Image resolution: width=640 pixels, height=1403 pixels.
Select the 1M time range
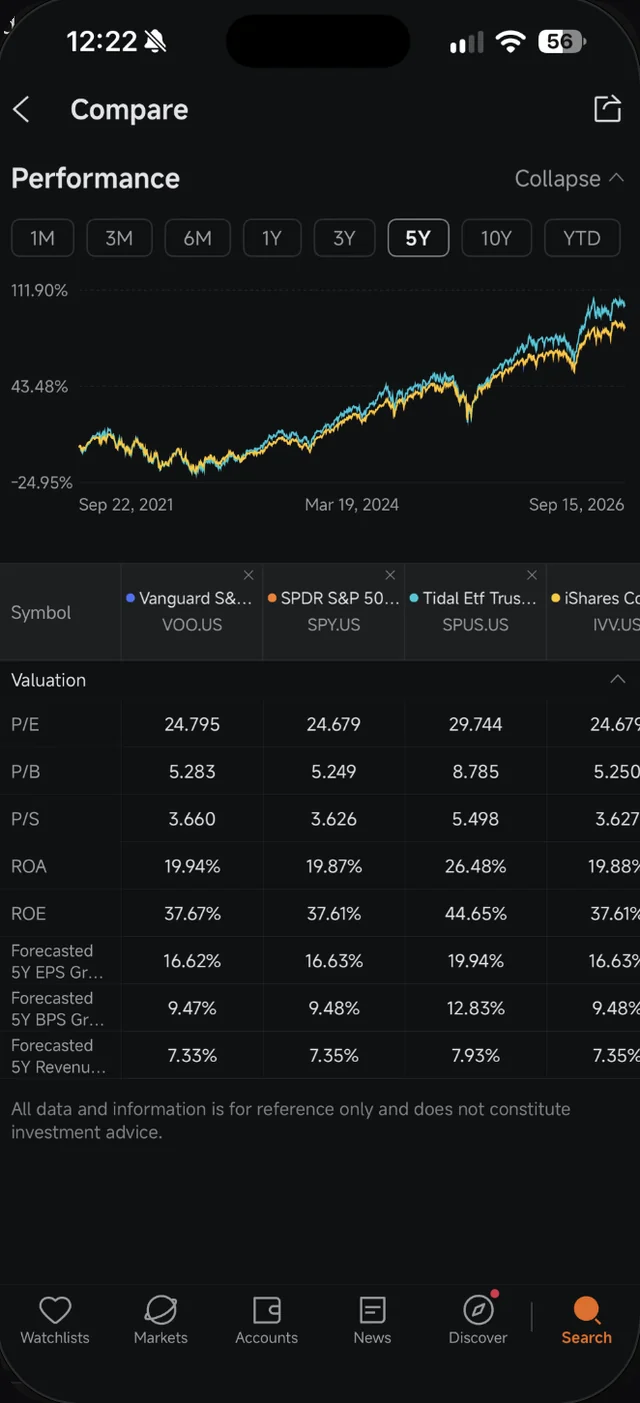pos(42,238)
